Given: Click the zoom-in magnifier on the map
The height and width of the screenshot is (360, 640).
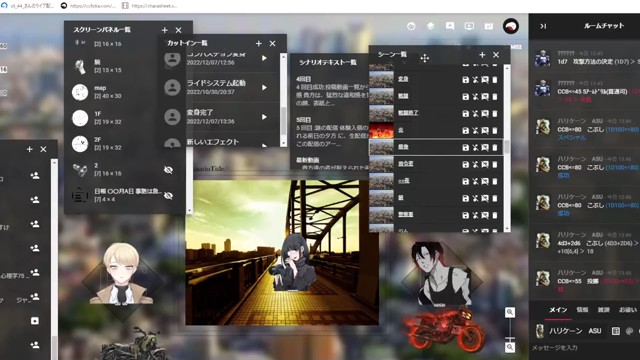Looking at the screenshot, I should (510, 312).
